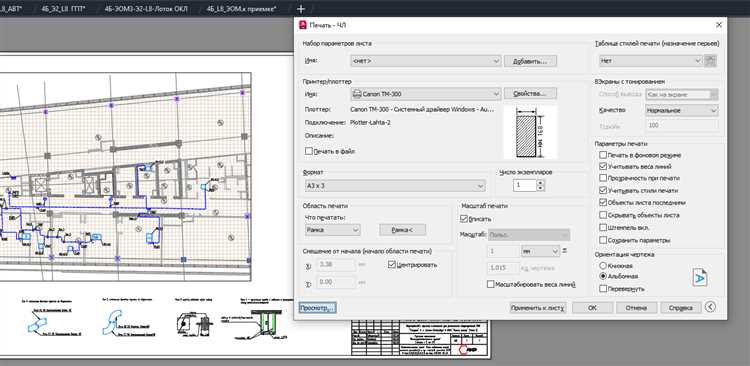Enable the Перевернуть checkbox
Viewport: 750px width, 366px height.
pos(603,289)
